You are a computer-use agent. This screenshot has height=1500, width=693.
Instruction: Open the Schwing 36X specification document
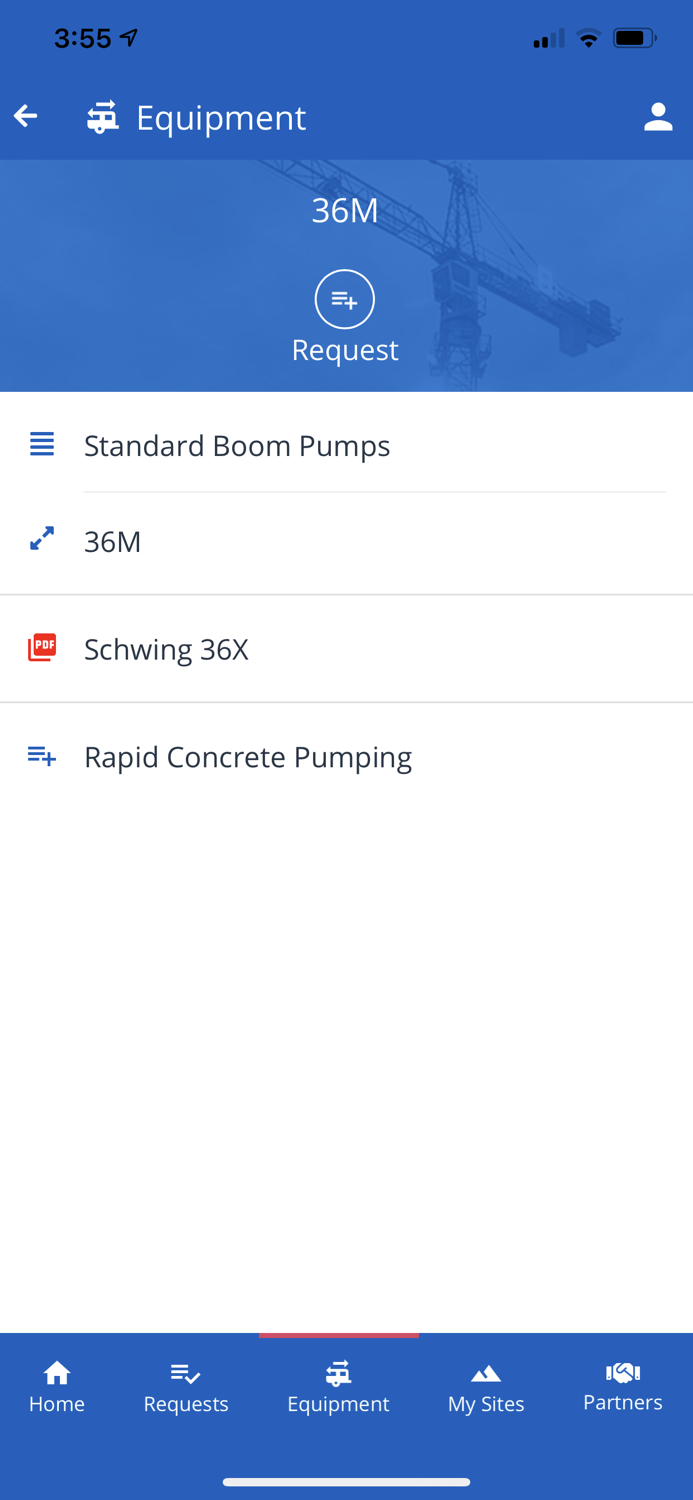click(166, 648)
